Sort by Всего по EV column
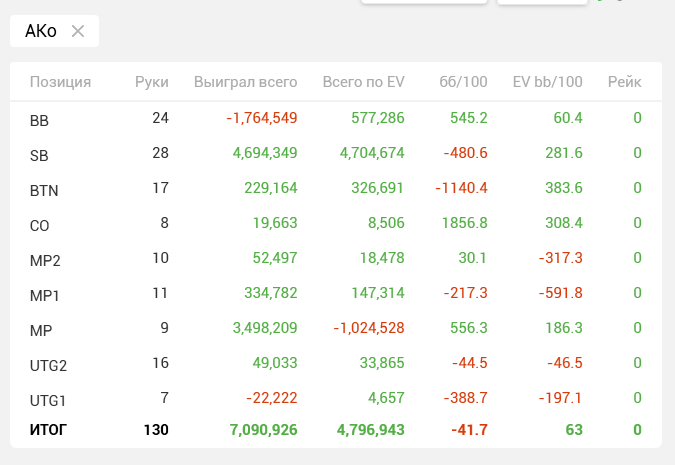The width and height of the screenshot is (675, 465). tap(363, 82)
